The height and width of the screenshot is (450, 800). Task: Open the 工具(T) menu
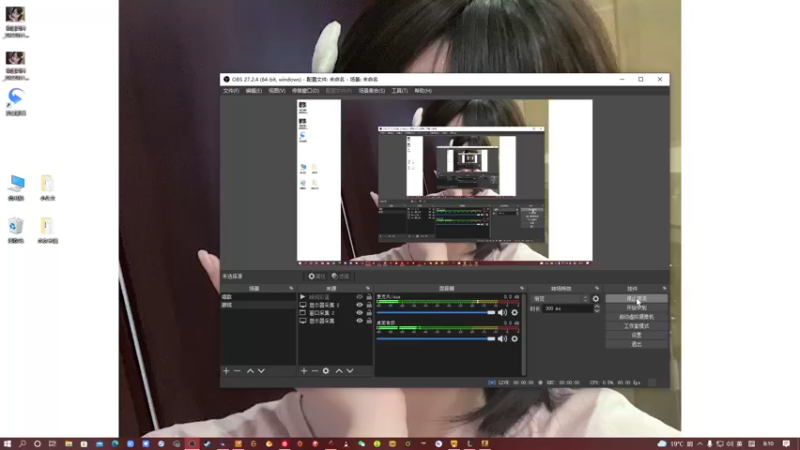tap(399, 91)
